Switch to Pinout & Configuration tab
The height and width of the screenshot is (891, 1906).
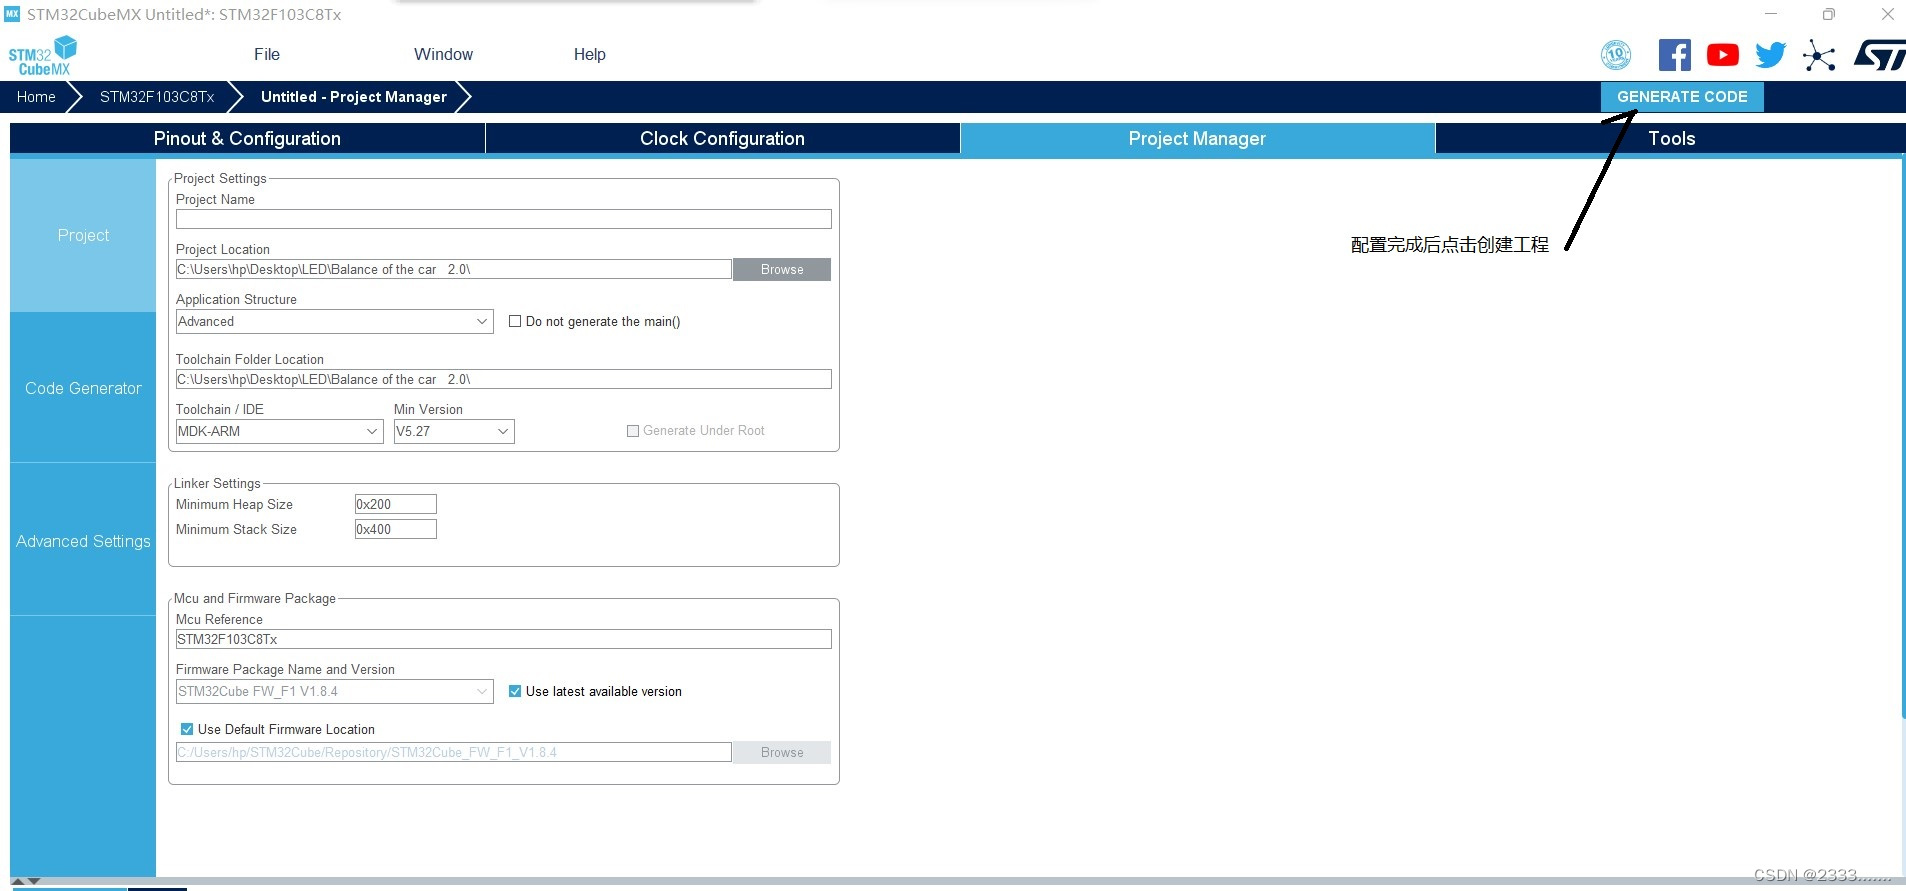pyautogui.click(x=247, y=138)
